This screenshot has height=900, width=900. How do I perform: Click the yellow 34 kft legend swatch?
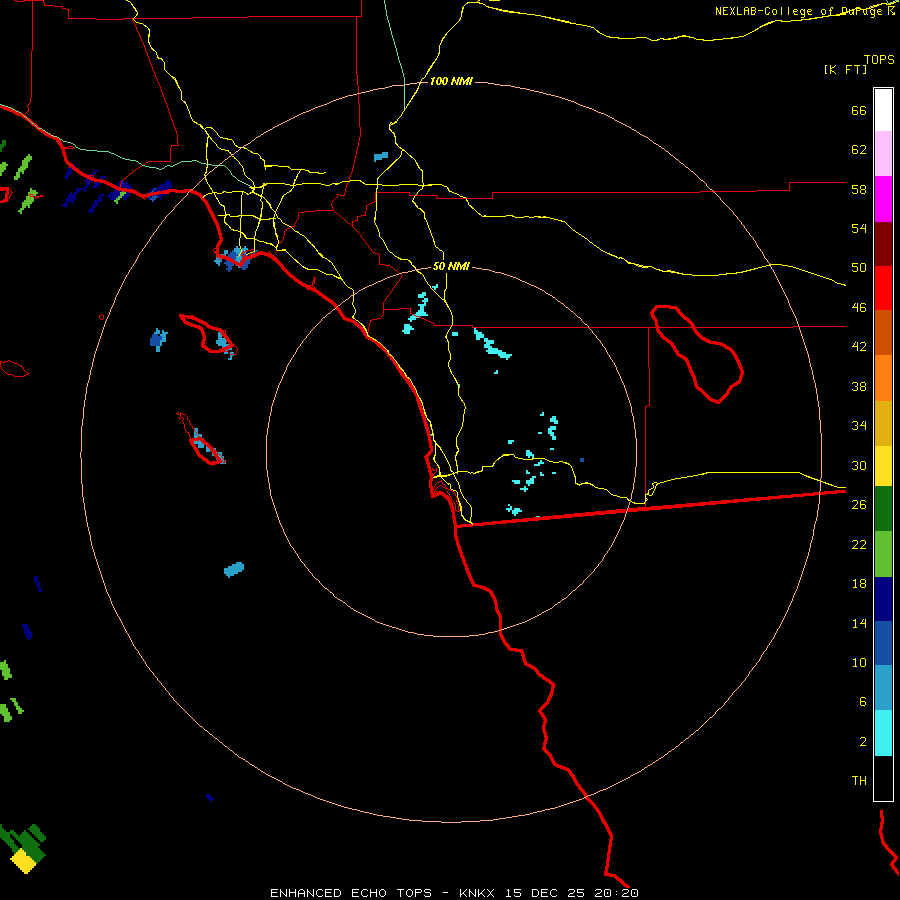click(883, 465)
